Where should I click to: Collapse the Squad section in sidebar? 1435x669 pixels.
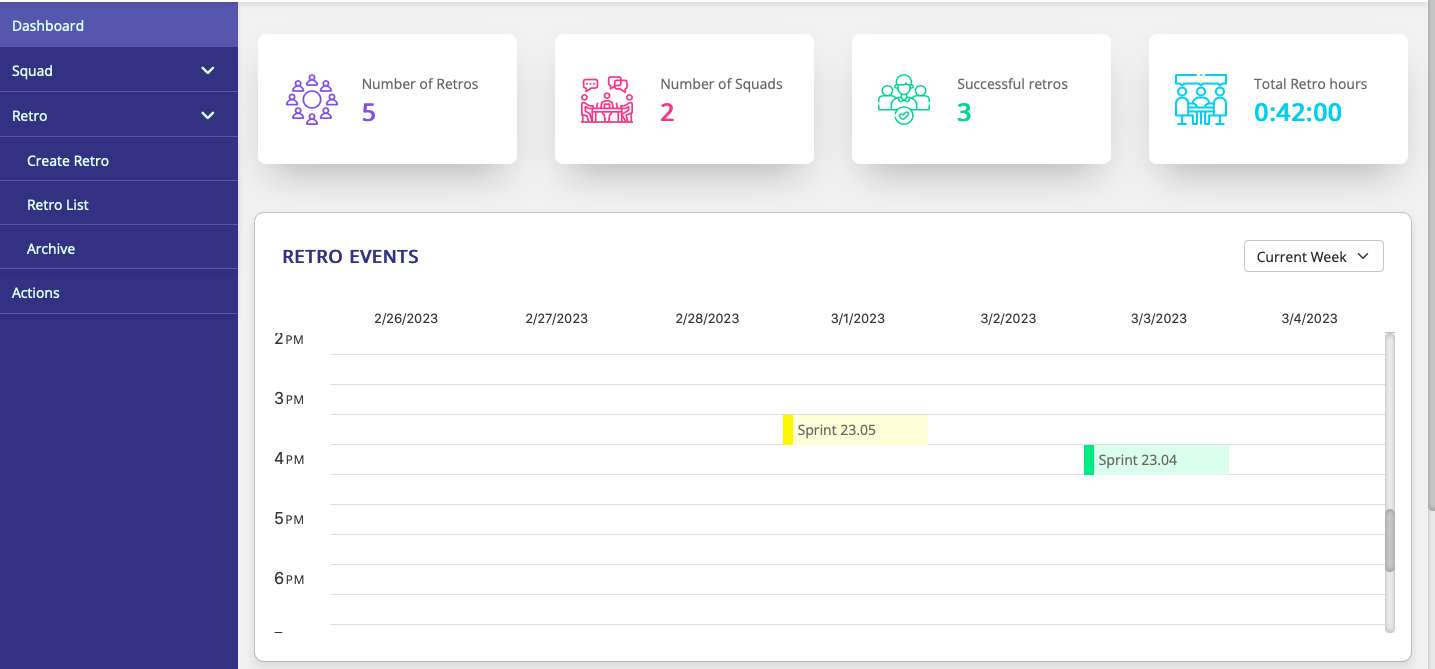point(207,70)
